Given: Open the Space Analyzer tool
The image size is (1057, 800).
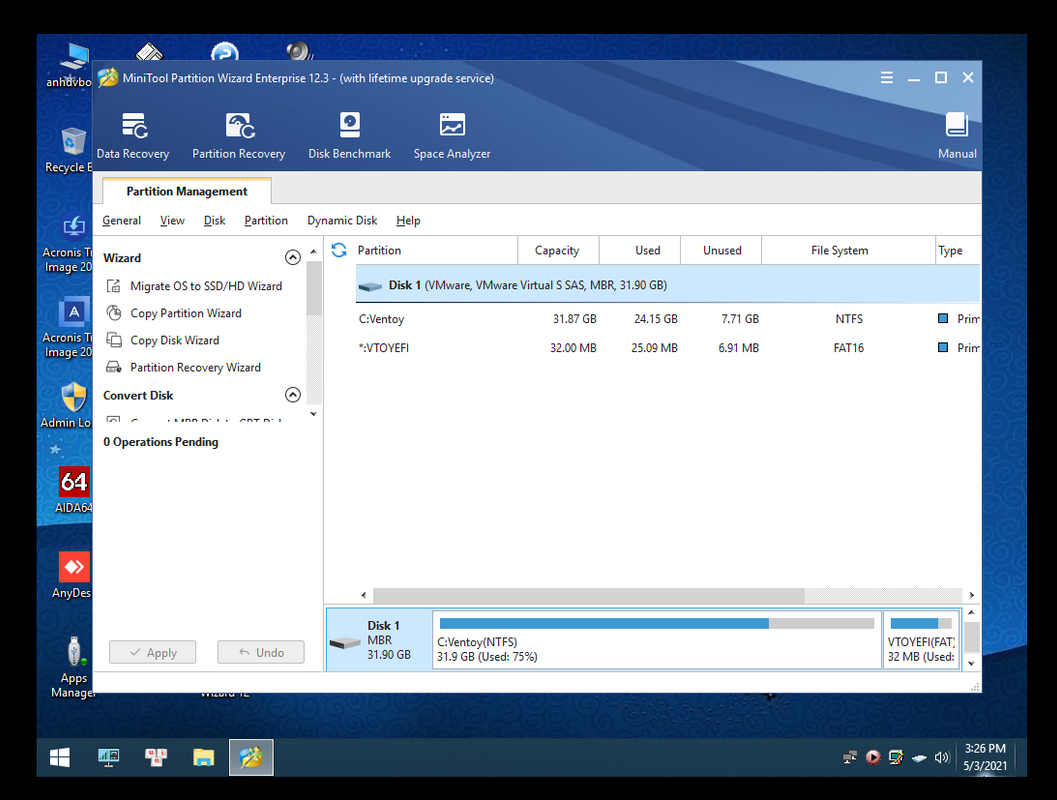Looking at the screenshot, I should 452,136.
